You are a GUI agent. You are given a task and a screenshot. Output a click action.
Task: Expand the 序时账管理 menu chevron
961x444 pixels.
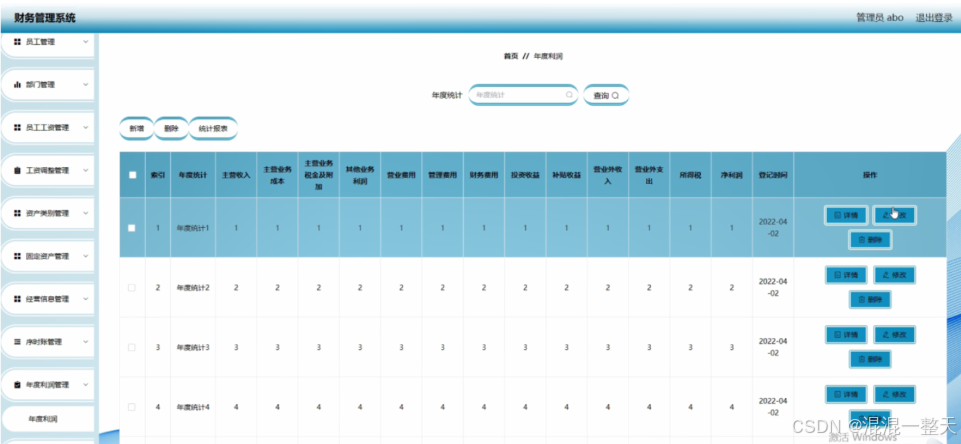(85, 342)
